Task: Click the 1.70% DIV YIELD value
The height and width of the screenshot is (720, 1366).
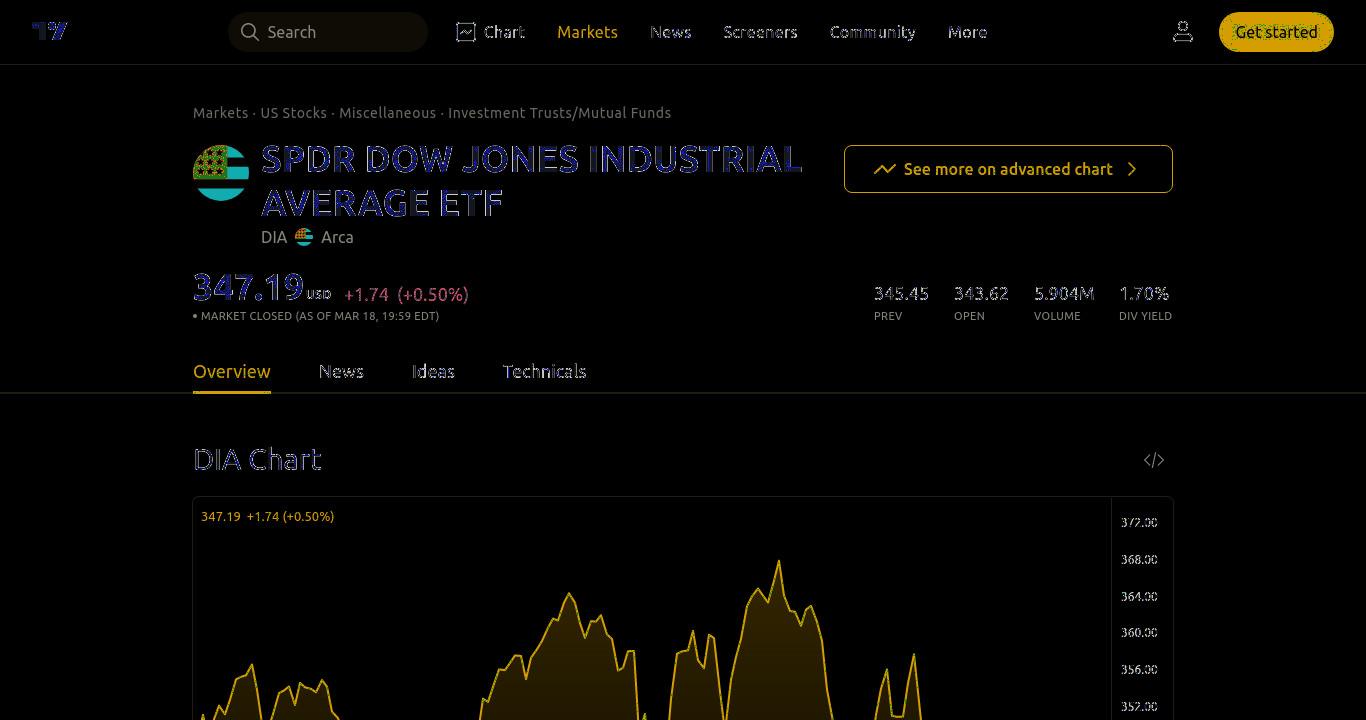Action: [x=1144, y=293]
